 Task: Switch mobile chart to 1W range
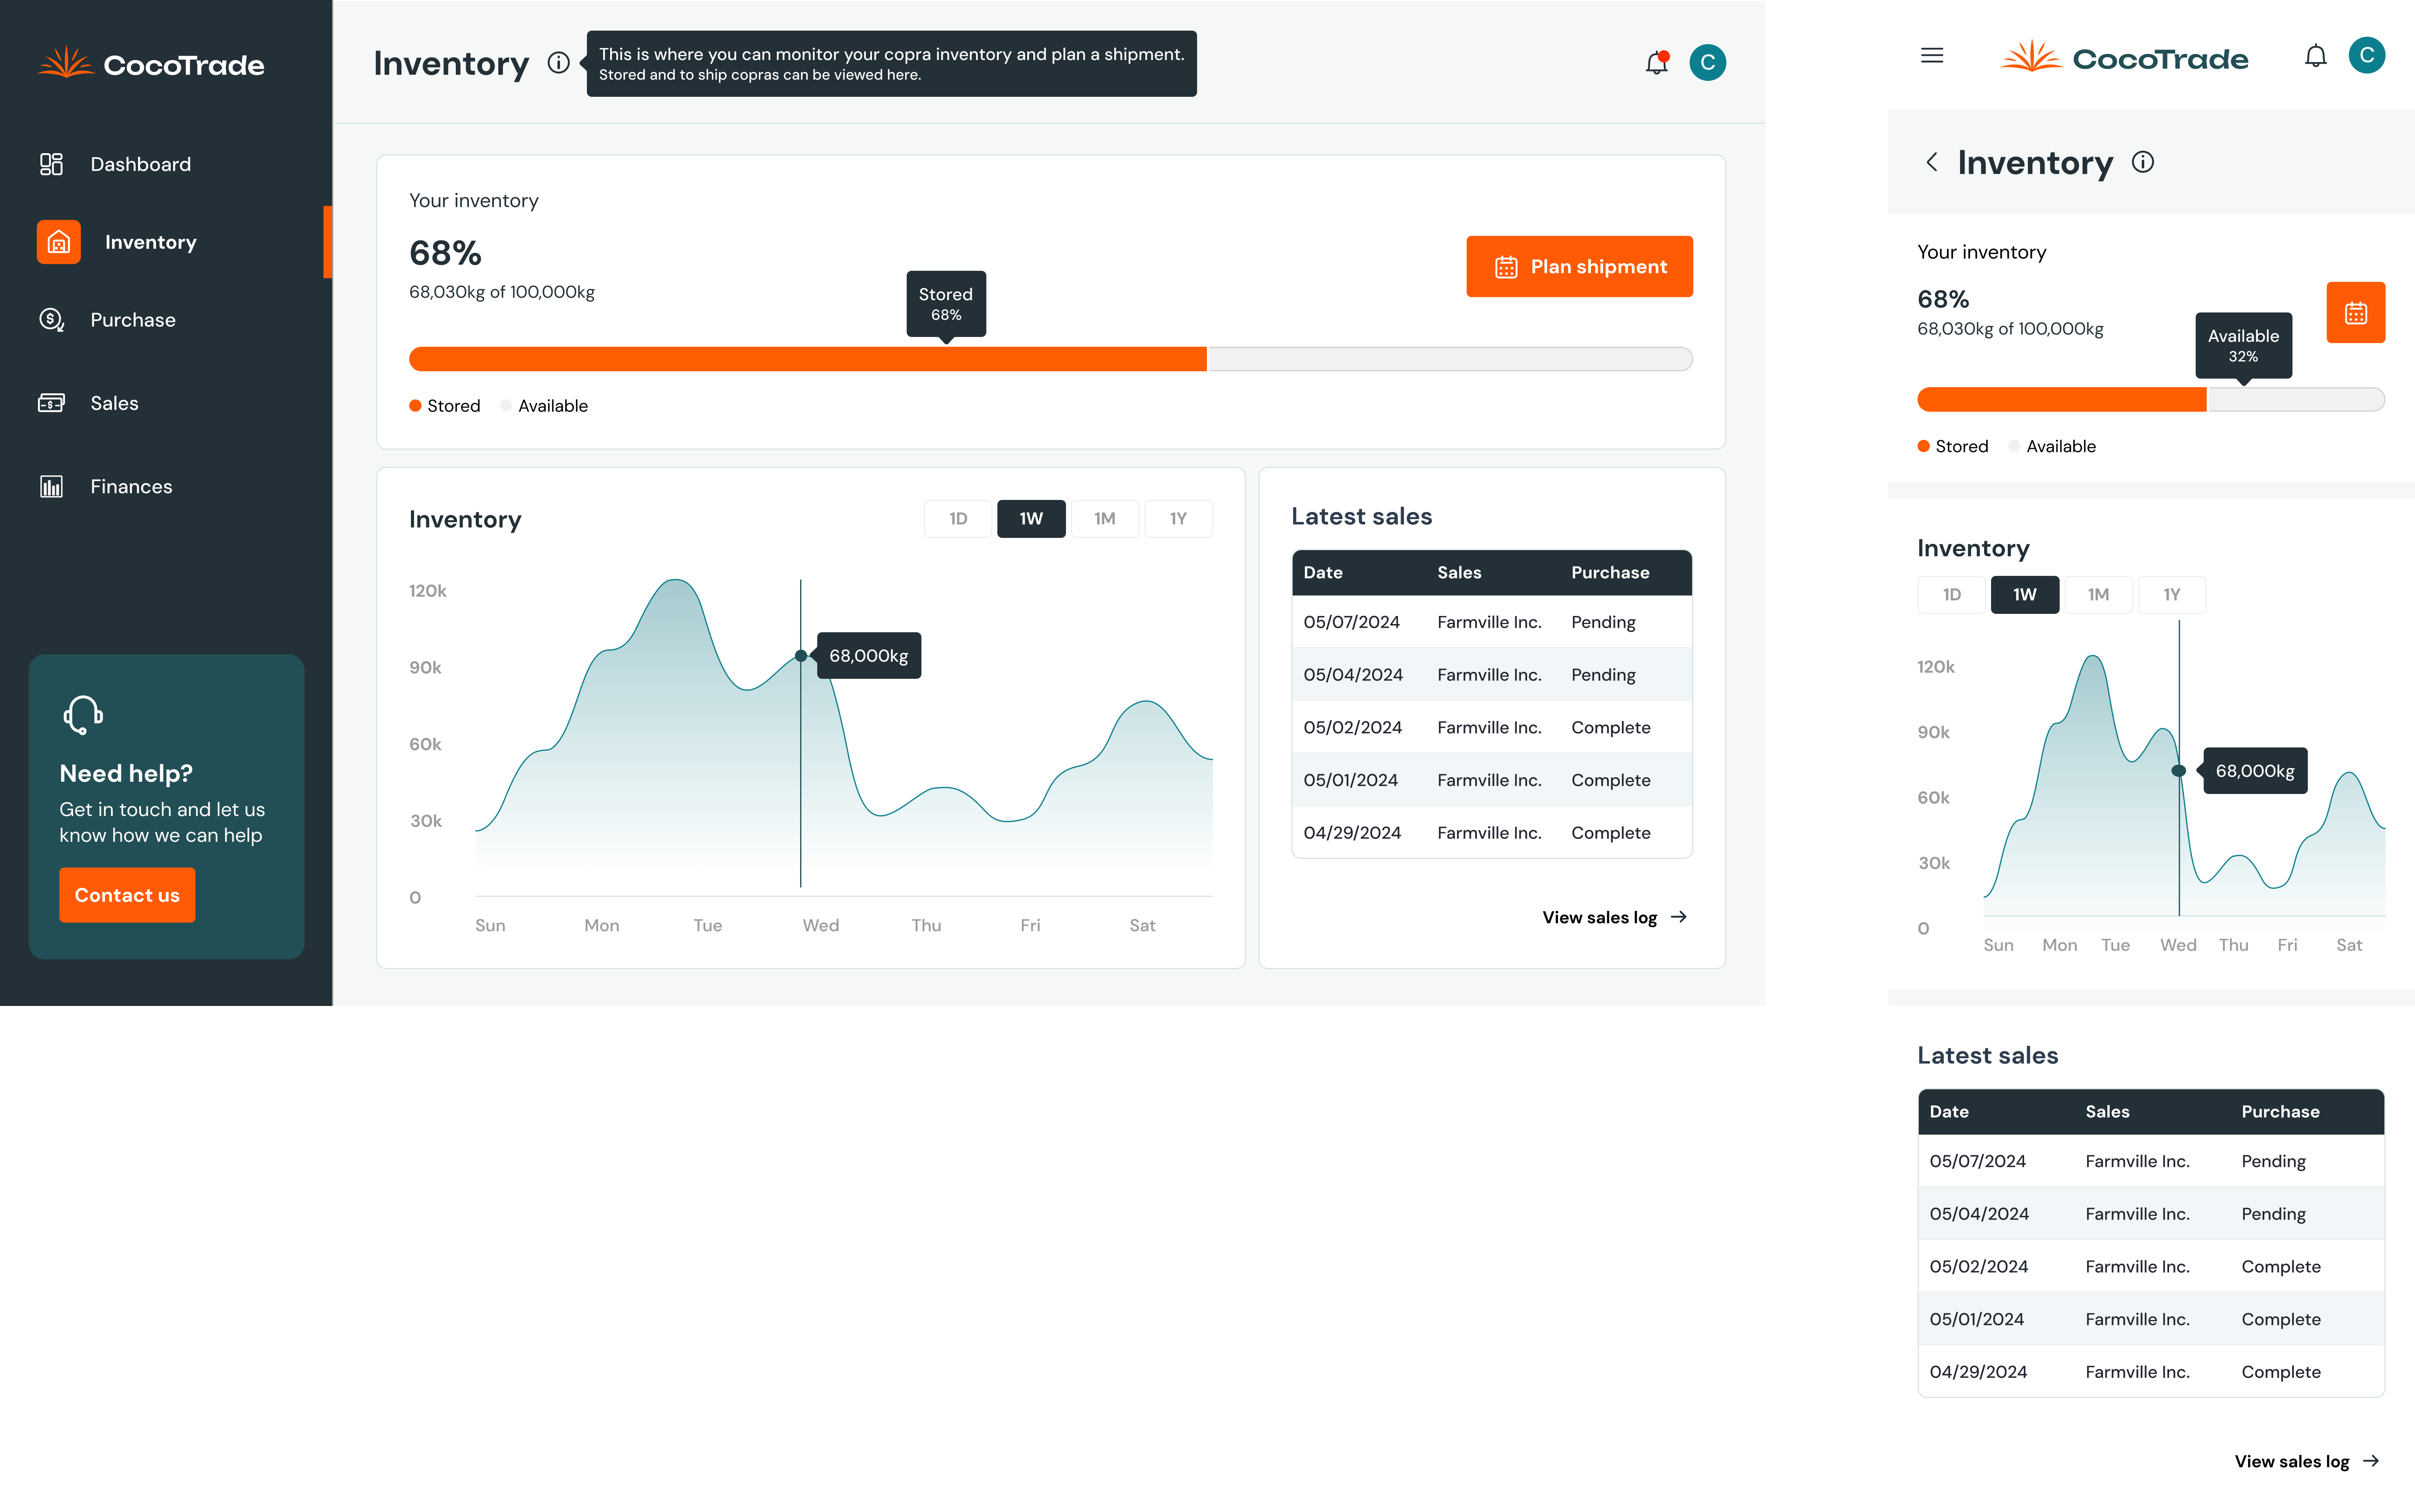point(2025,595)
